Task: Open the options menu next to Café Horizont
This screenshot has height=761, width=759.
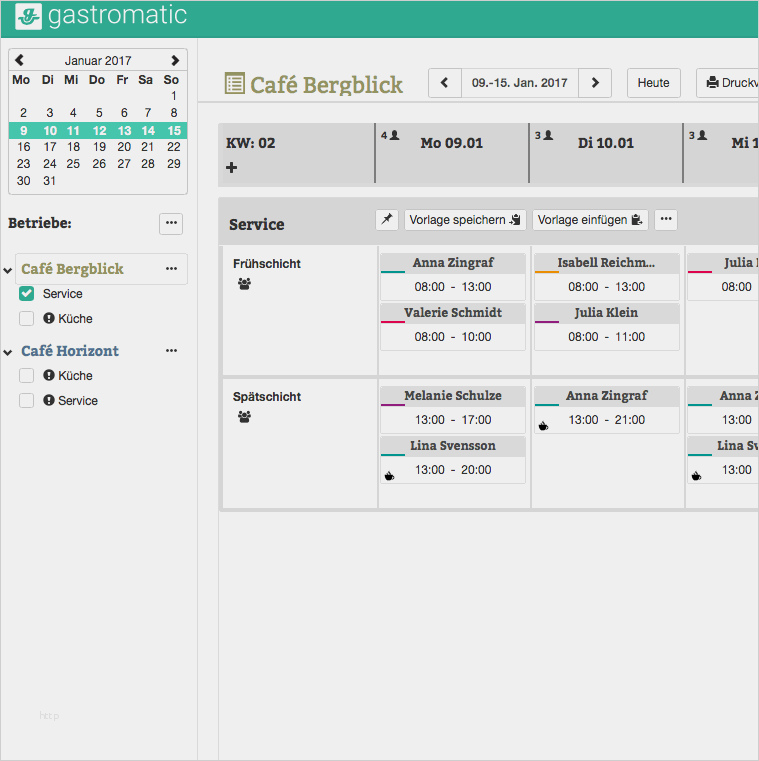Action: click(x=171, y=350)
